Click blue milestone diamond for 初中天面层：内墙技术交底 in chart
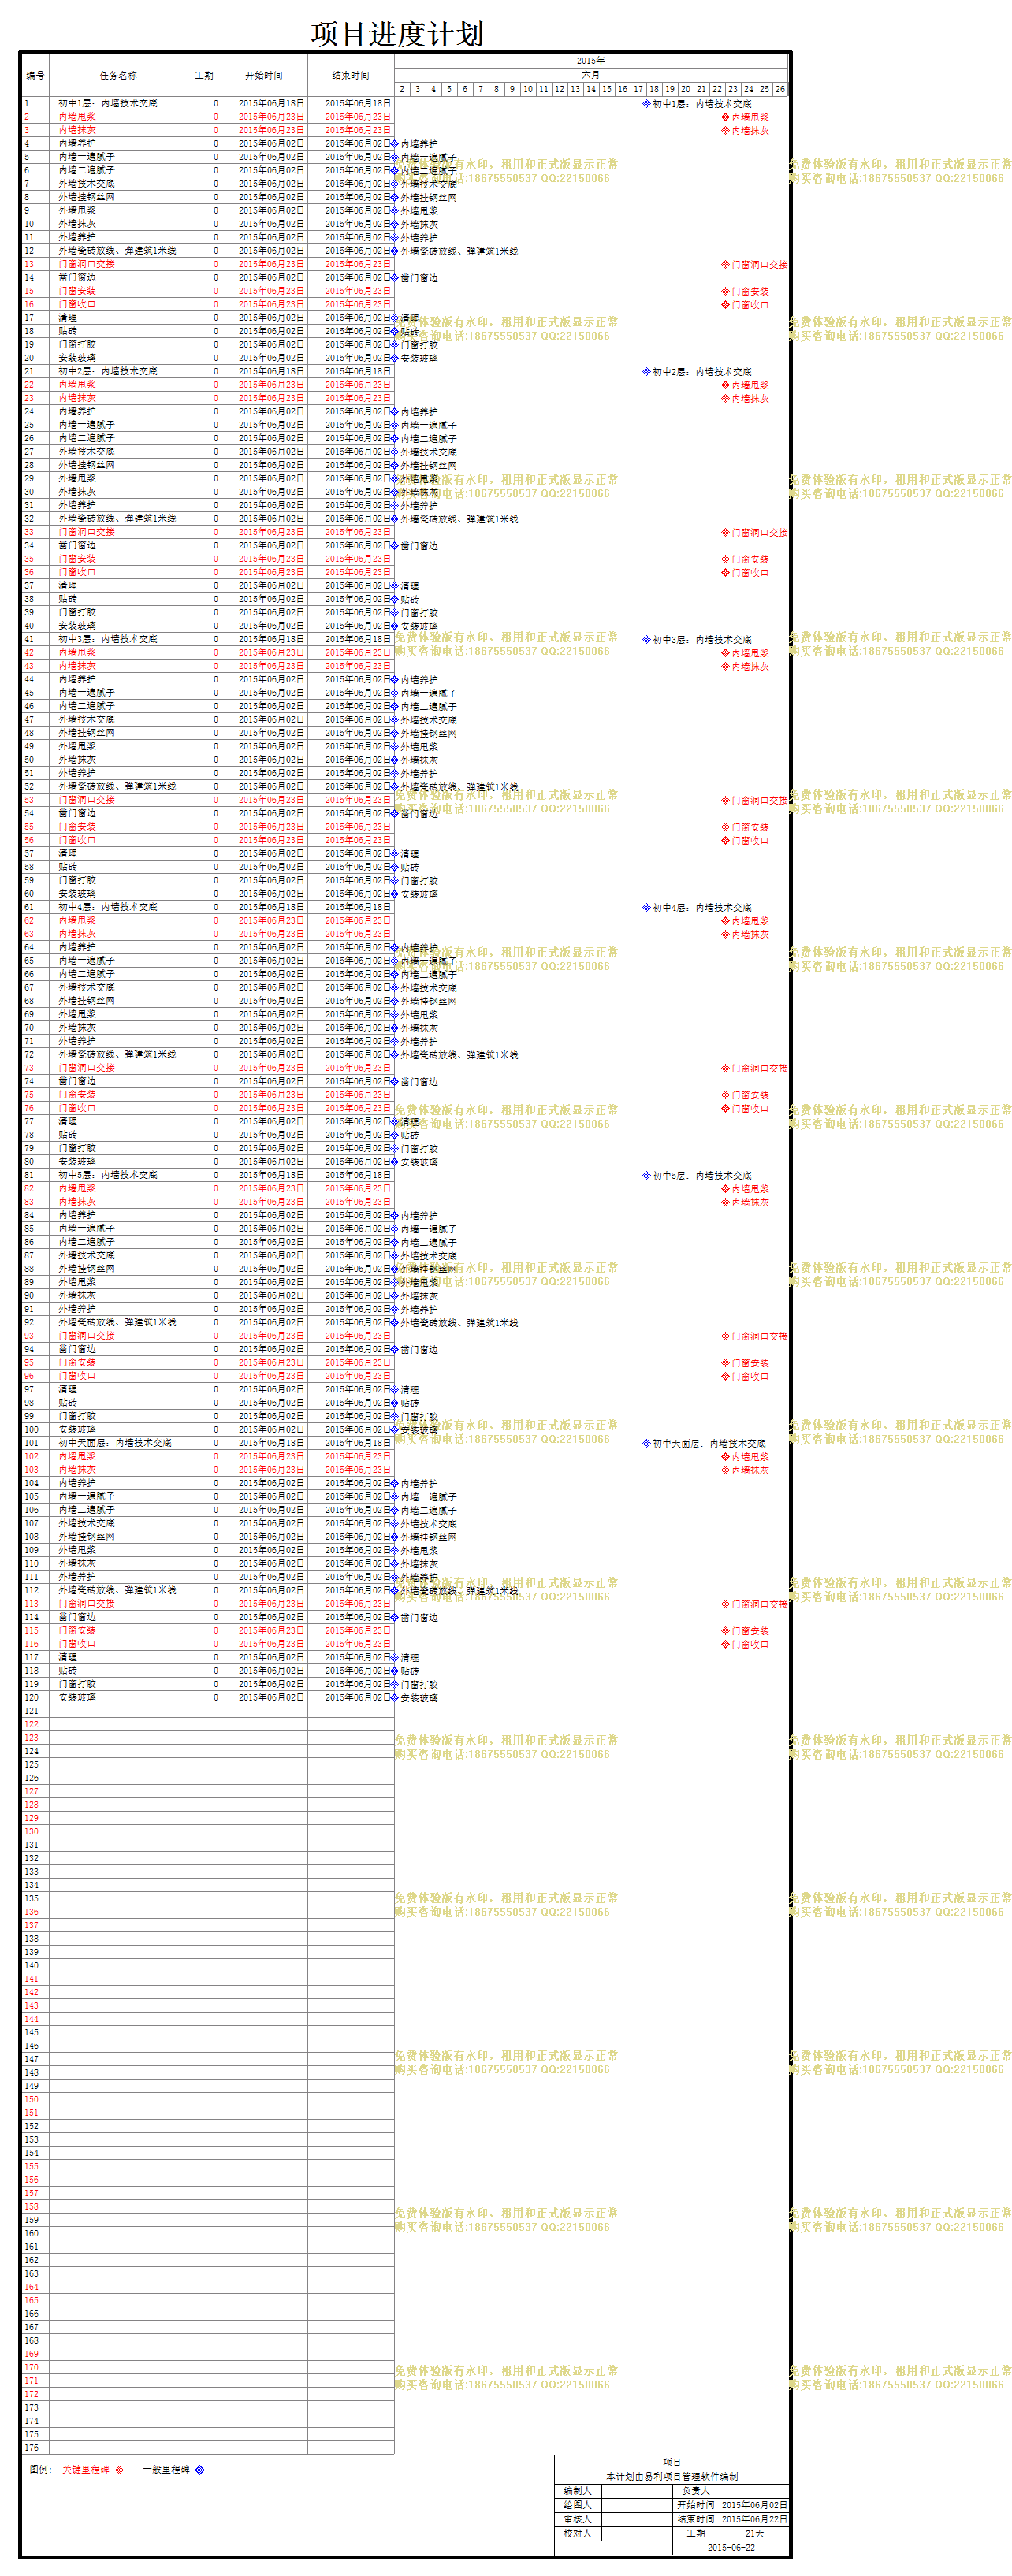1012x2576 pixels. [x=646, y=1444]
